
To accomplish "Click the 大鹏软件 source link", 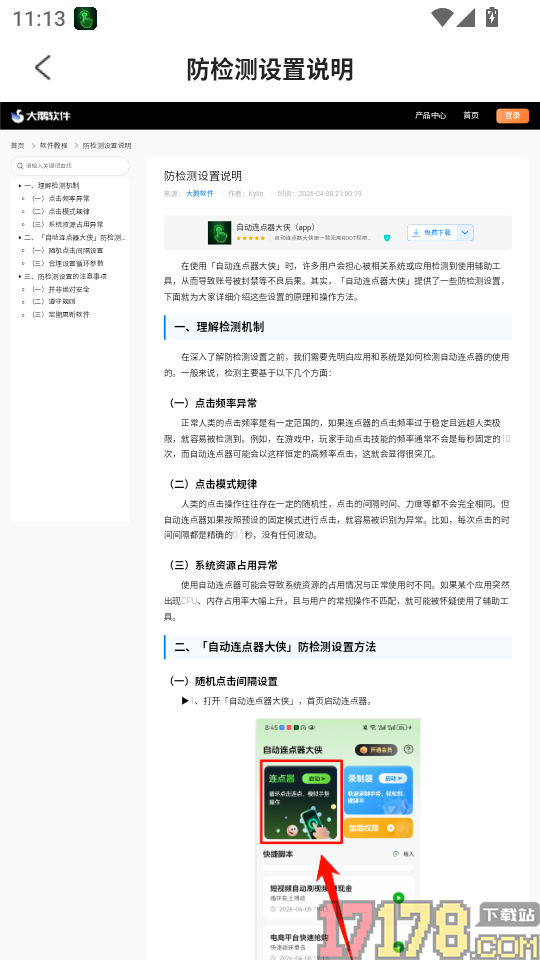I will click(x=200, y=193).
